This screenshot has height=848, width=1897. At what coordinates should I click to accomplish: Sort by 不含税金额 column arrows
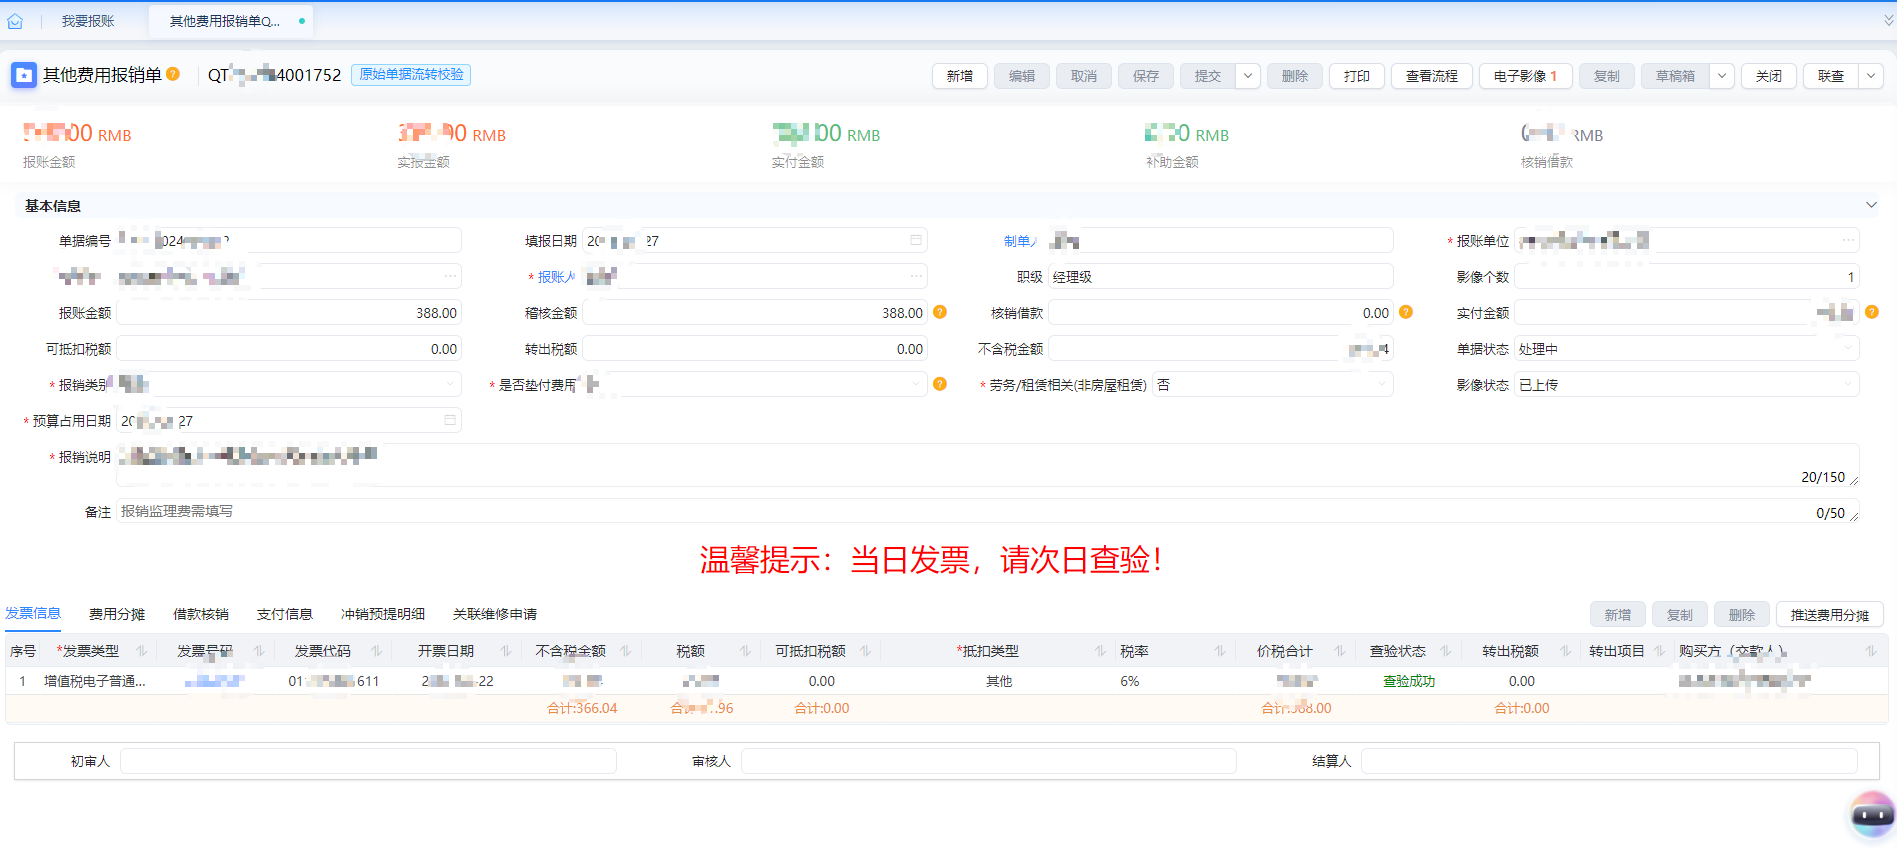click(x=625, y=650)
